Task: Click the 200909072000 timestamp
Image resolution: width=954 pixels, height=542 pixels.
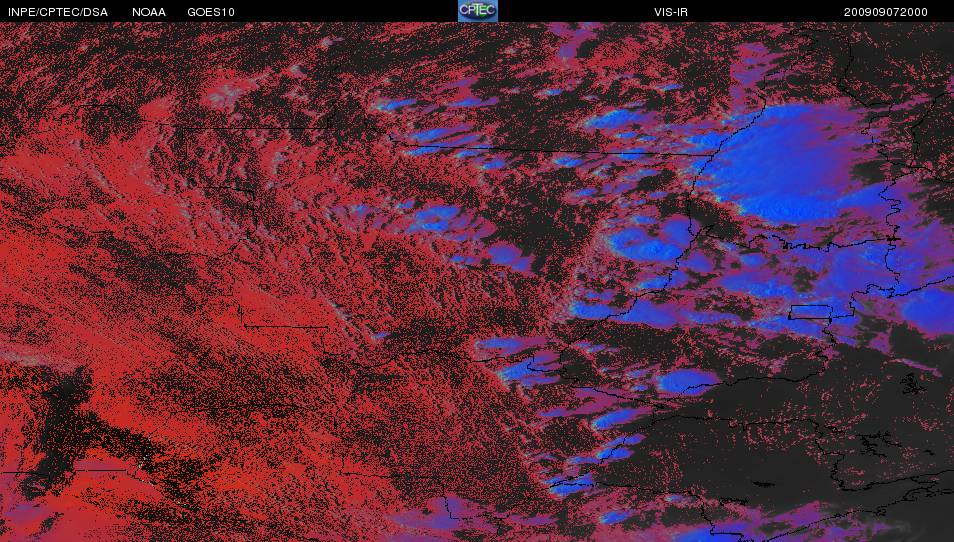Action: (885, 12)
